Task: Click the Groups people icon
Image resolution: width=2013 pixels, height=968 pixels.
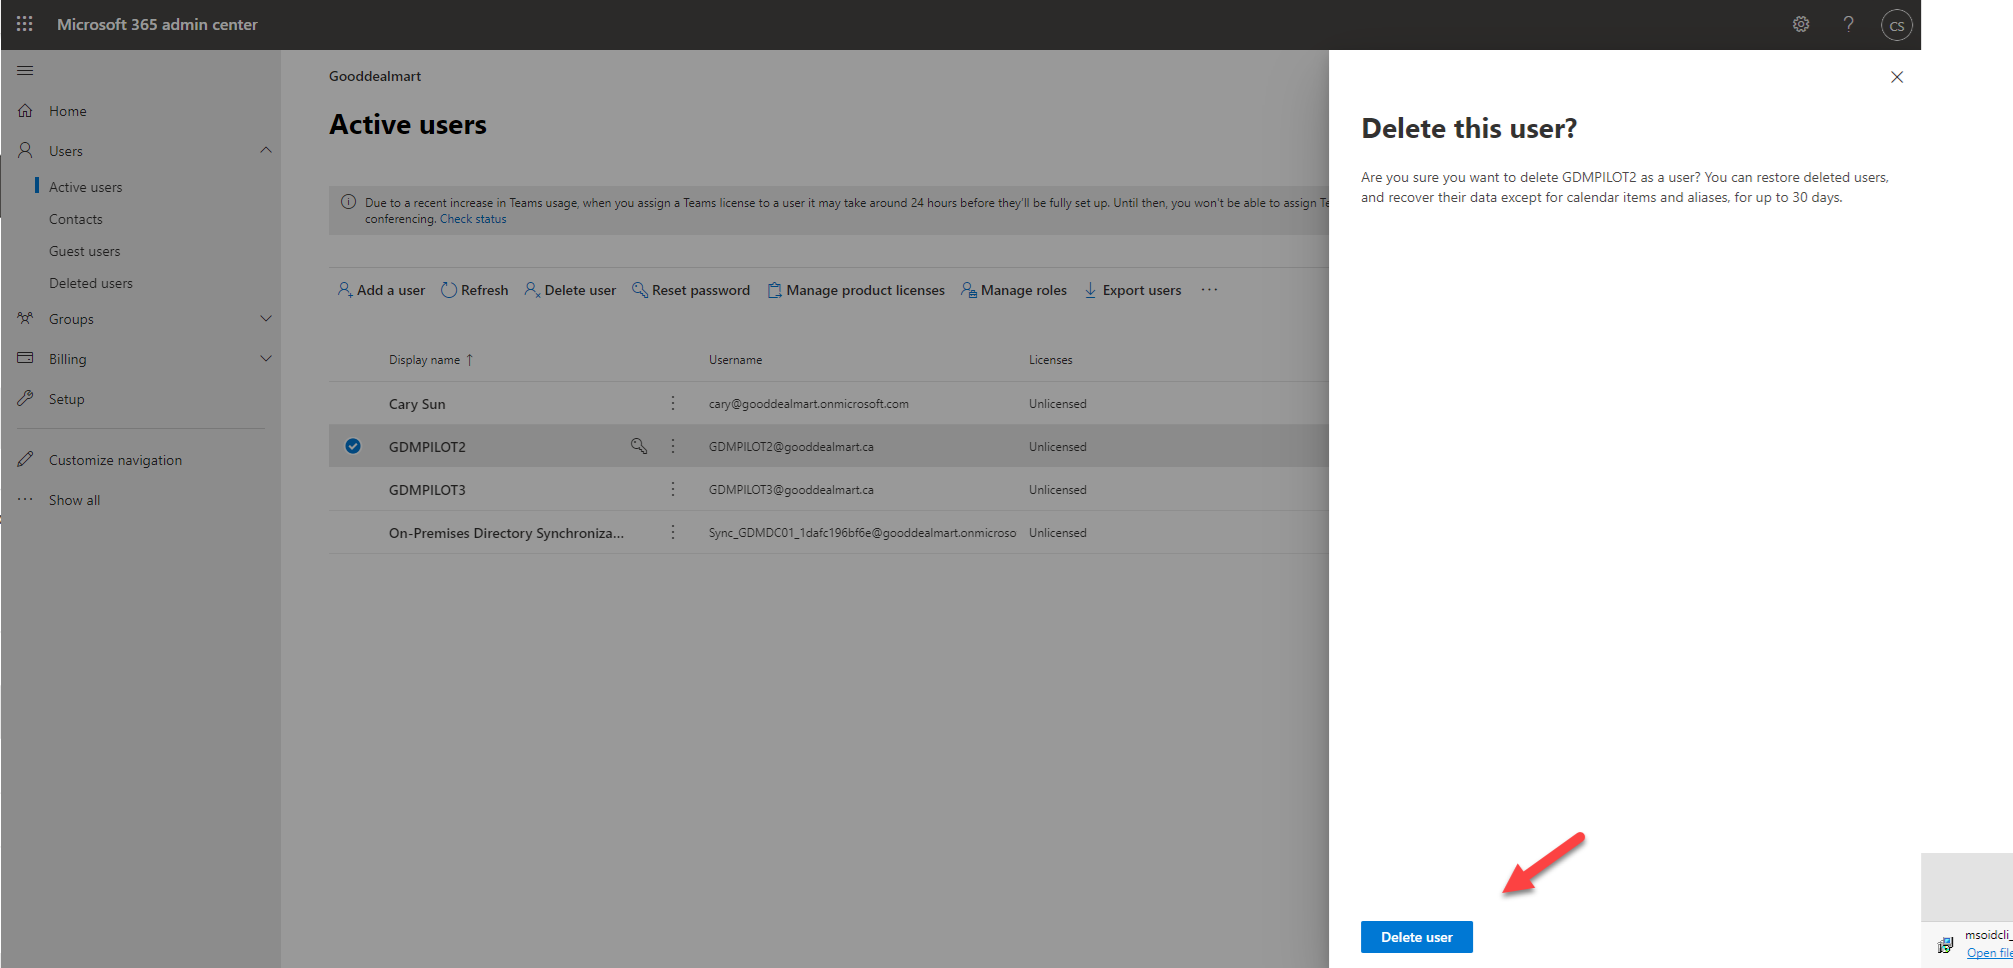Action: (26, 318)
